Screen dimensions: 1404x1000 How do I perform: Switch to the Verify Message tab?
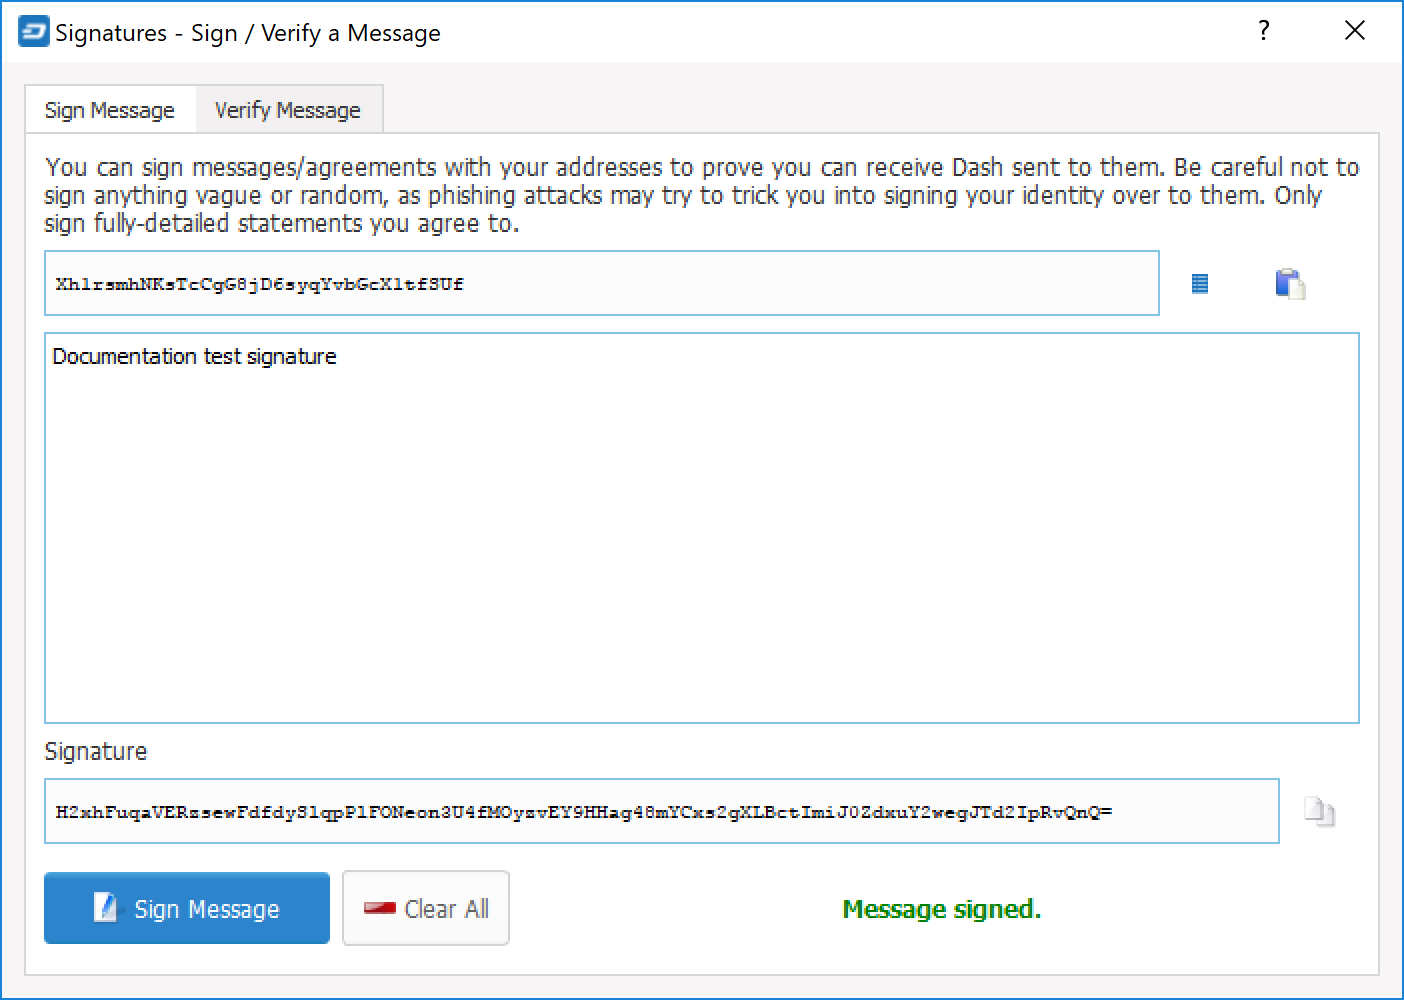tap(288, 110)
